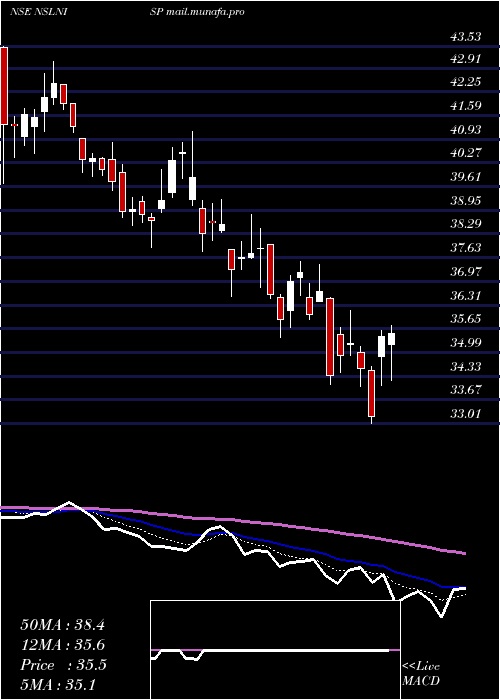Click the last white candlestick on chart
Image resolution: width=500 pixels, height=700 pixels.
pyautogui.click(x=392, y=339)
